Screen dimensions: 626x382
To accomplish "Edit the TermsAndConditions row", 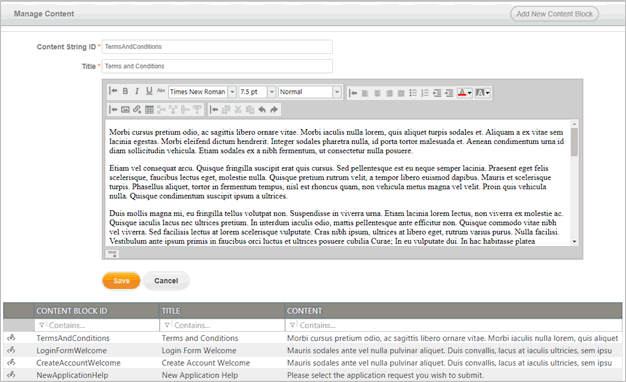I will pos(11,338).
